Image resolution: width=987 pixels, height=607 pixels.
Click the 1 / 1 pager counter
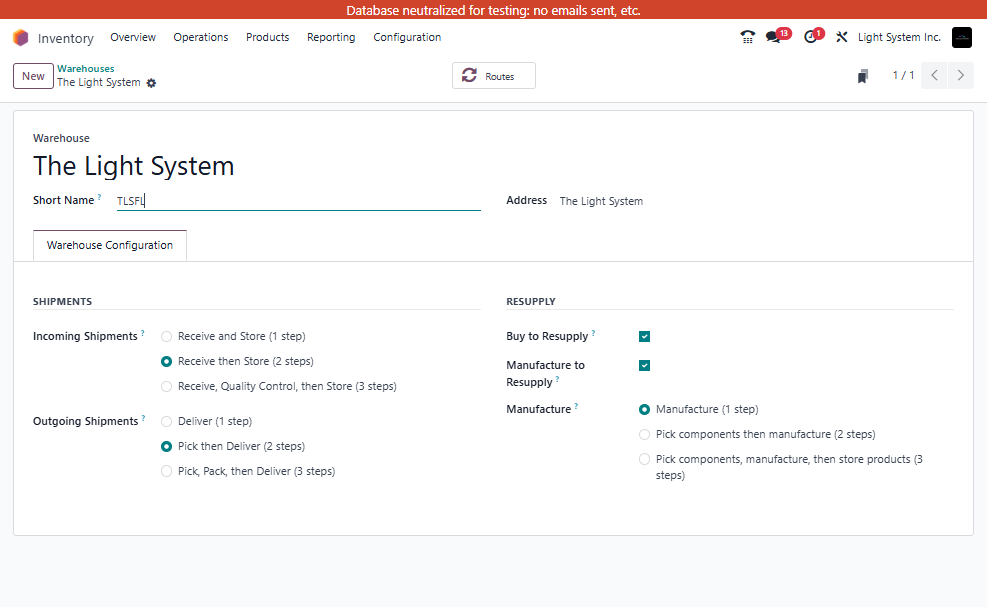(903, 76)
